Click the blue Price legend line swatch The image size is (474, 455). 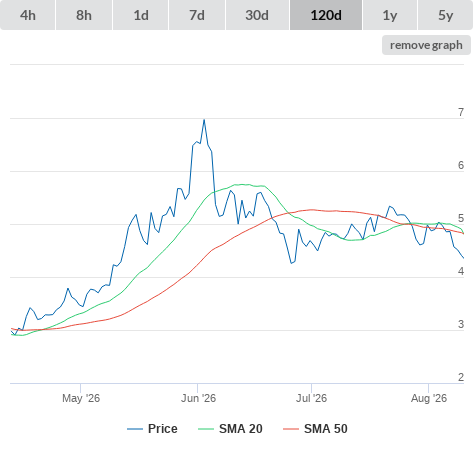(135, 429)
